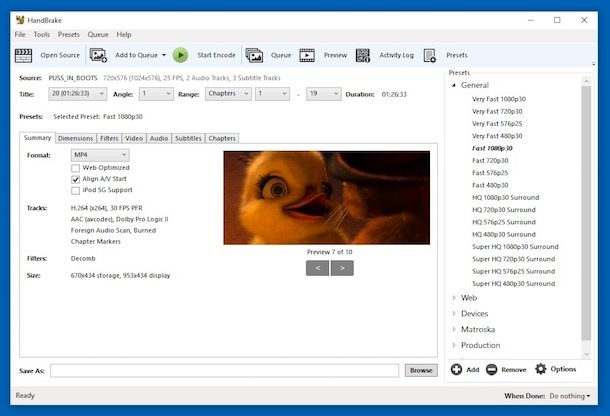
Task: Select the Summary tab
Action: [x=37, y=138]
